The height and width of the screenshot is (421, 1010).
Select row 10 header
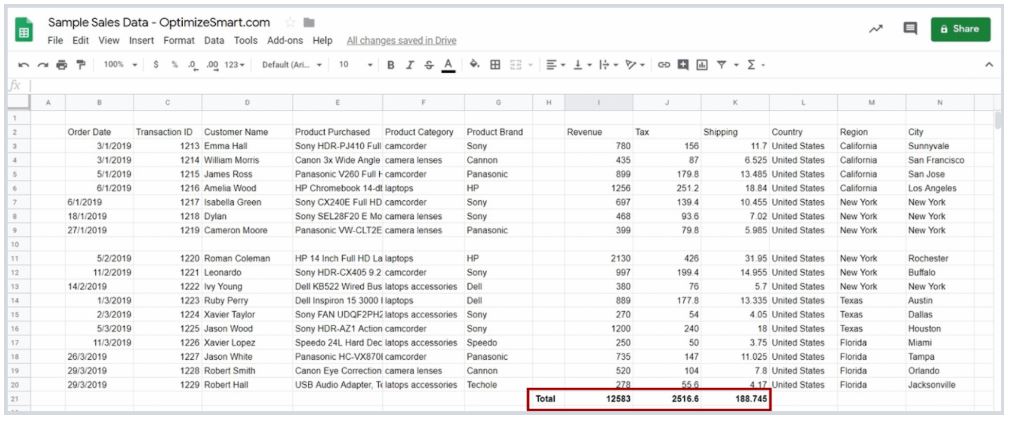coord(19,244)
